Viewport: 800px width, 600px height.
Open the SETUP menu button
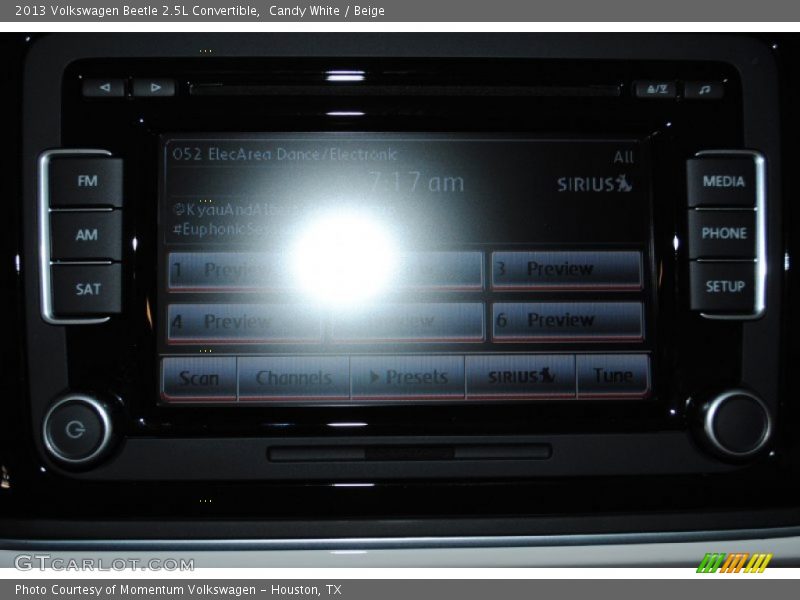[723, 286]
